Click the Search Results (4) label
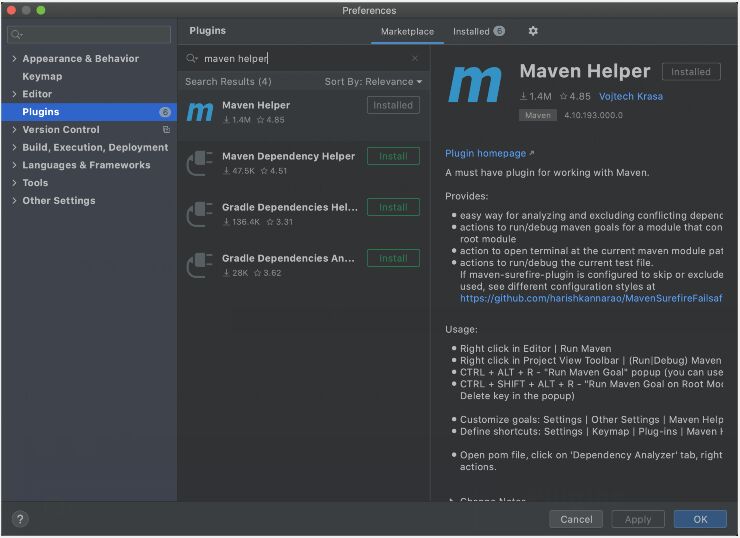740x538 pixels. coord(228,82)
